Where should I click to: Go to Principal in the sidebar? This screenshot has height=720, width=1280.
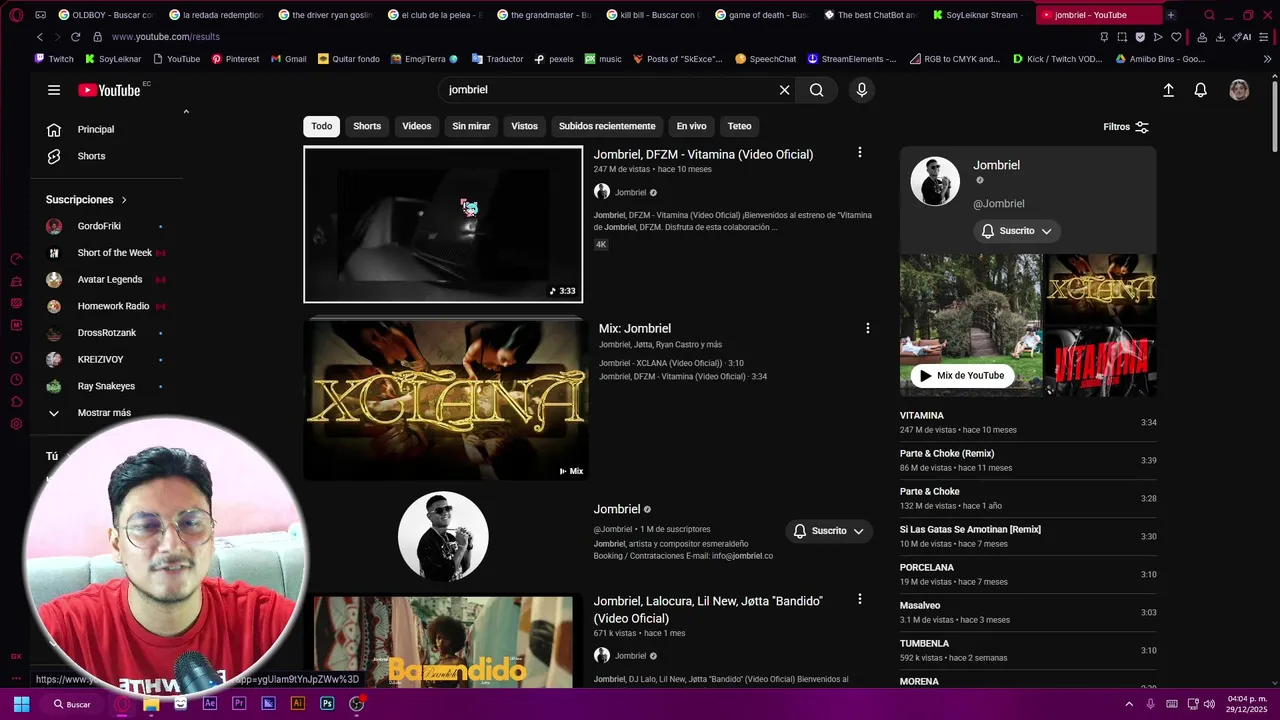point(96,130)
